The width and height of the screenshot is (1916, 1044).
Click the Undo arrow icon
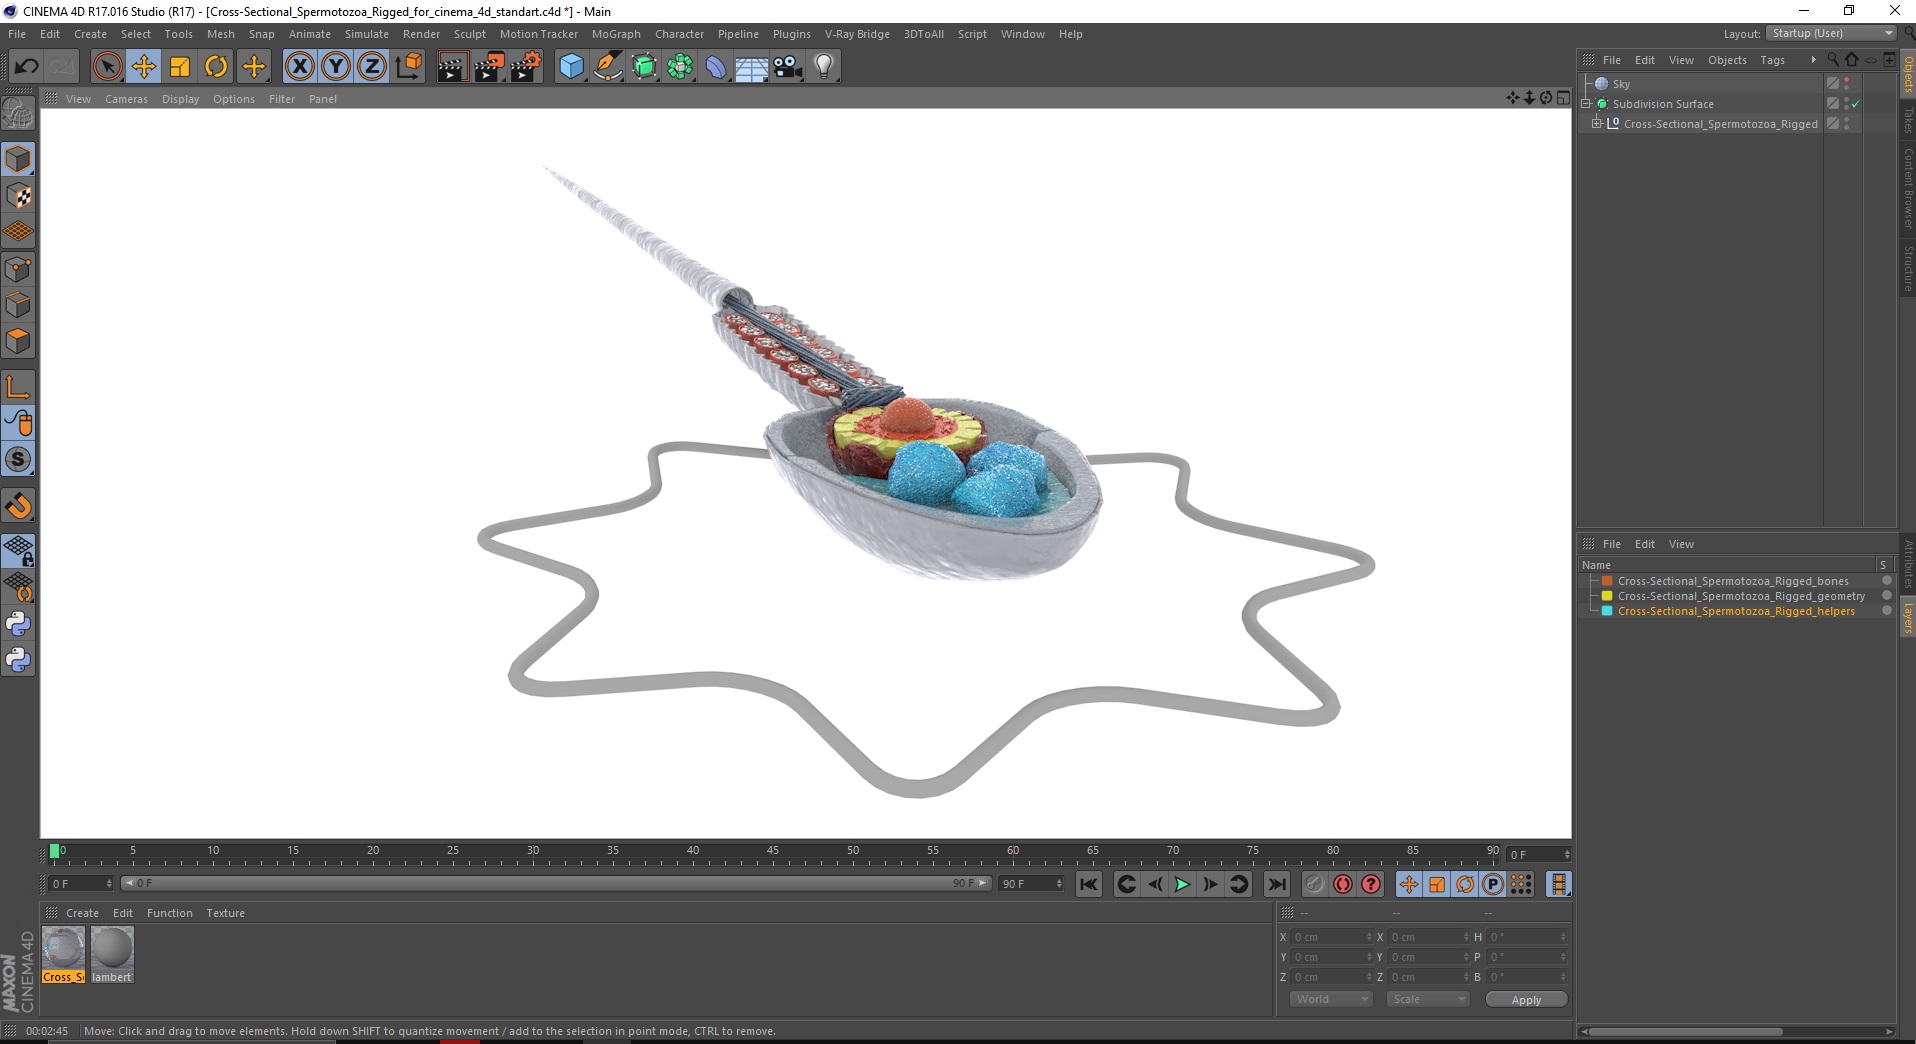[27, 67]
